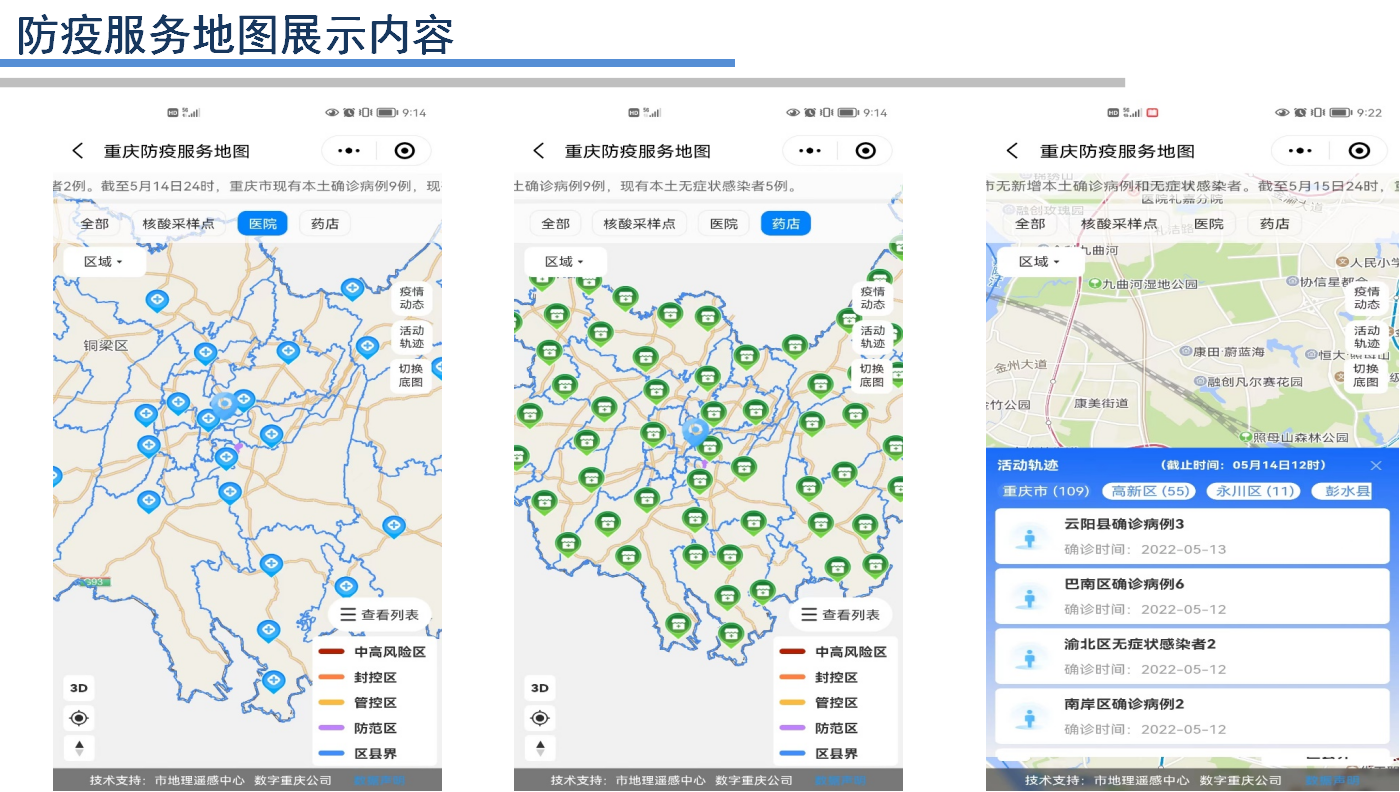Tap locate-me crosshair icon on middle phone map

coord(540,717)
